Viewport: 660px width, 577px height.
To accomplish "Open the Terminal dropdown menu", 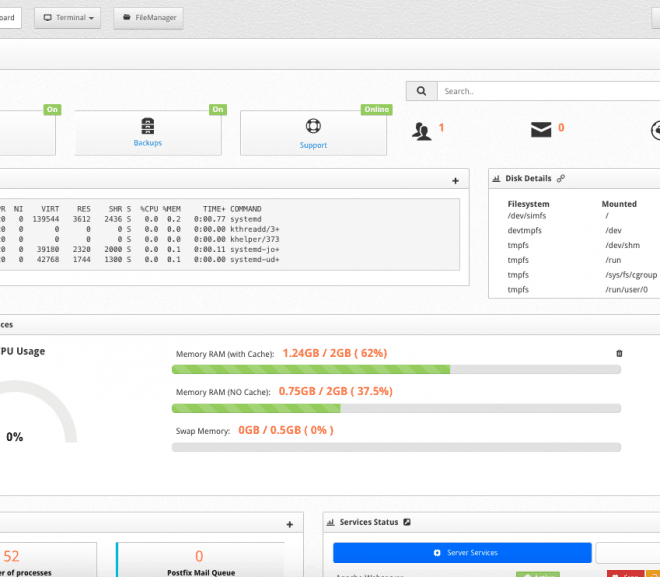I will [67, 18].
